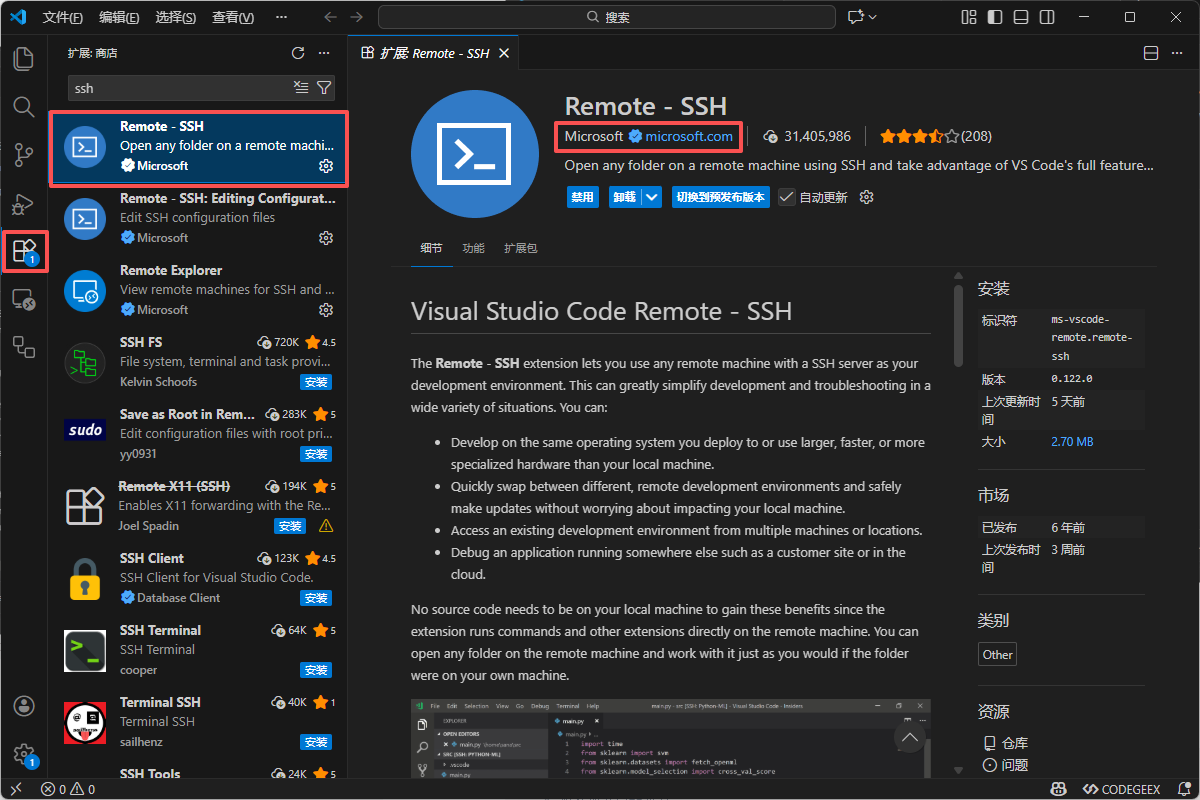Open the Search view in activity bar

(23, 106)
